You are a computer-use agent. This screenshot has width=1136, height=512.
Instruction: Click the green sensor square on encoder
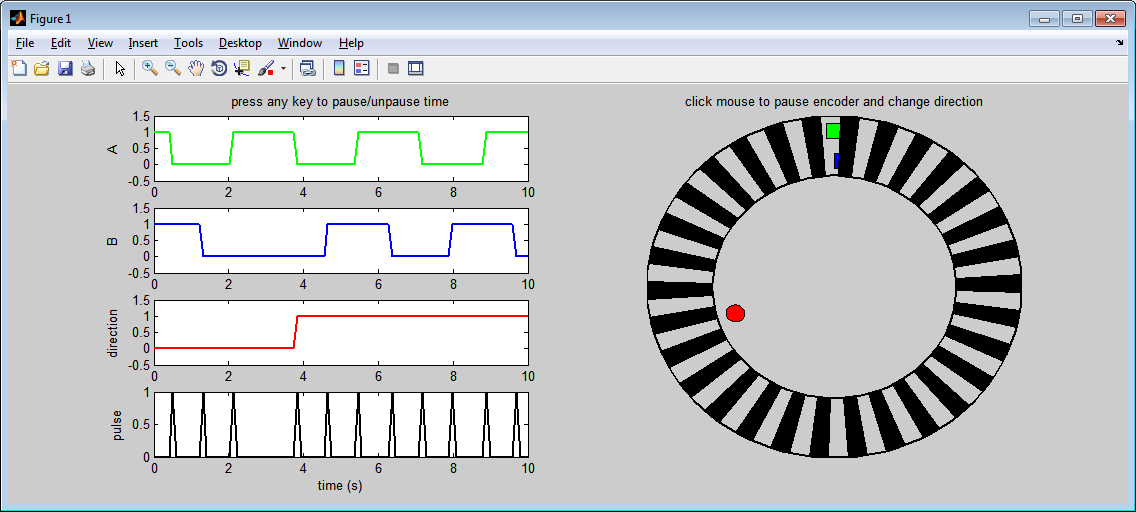833,131
